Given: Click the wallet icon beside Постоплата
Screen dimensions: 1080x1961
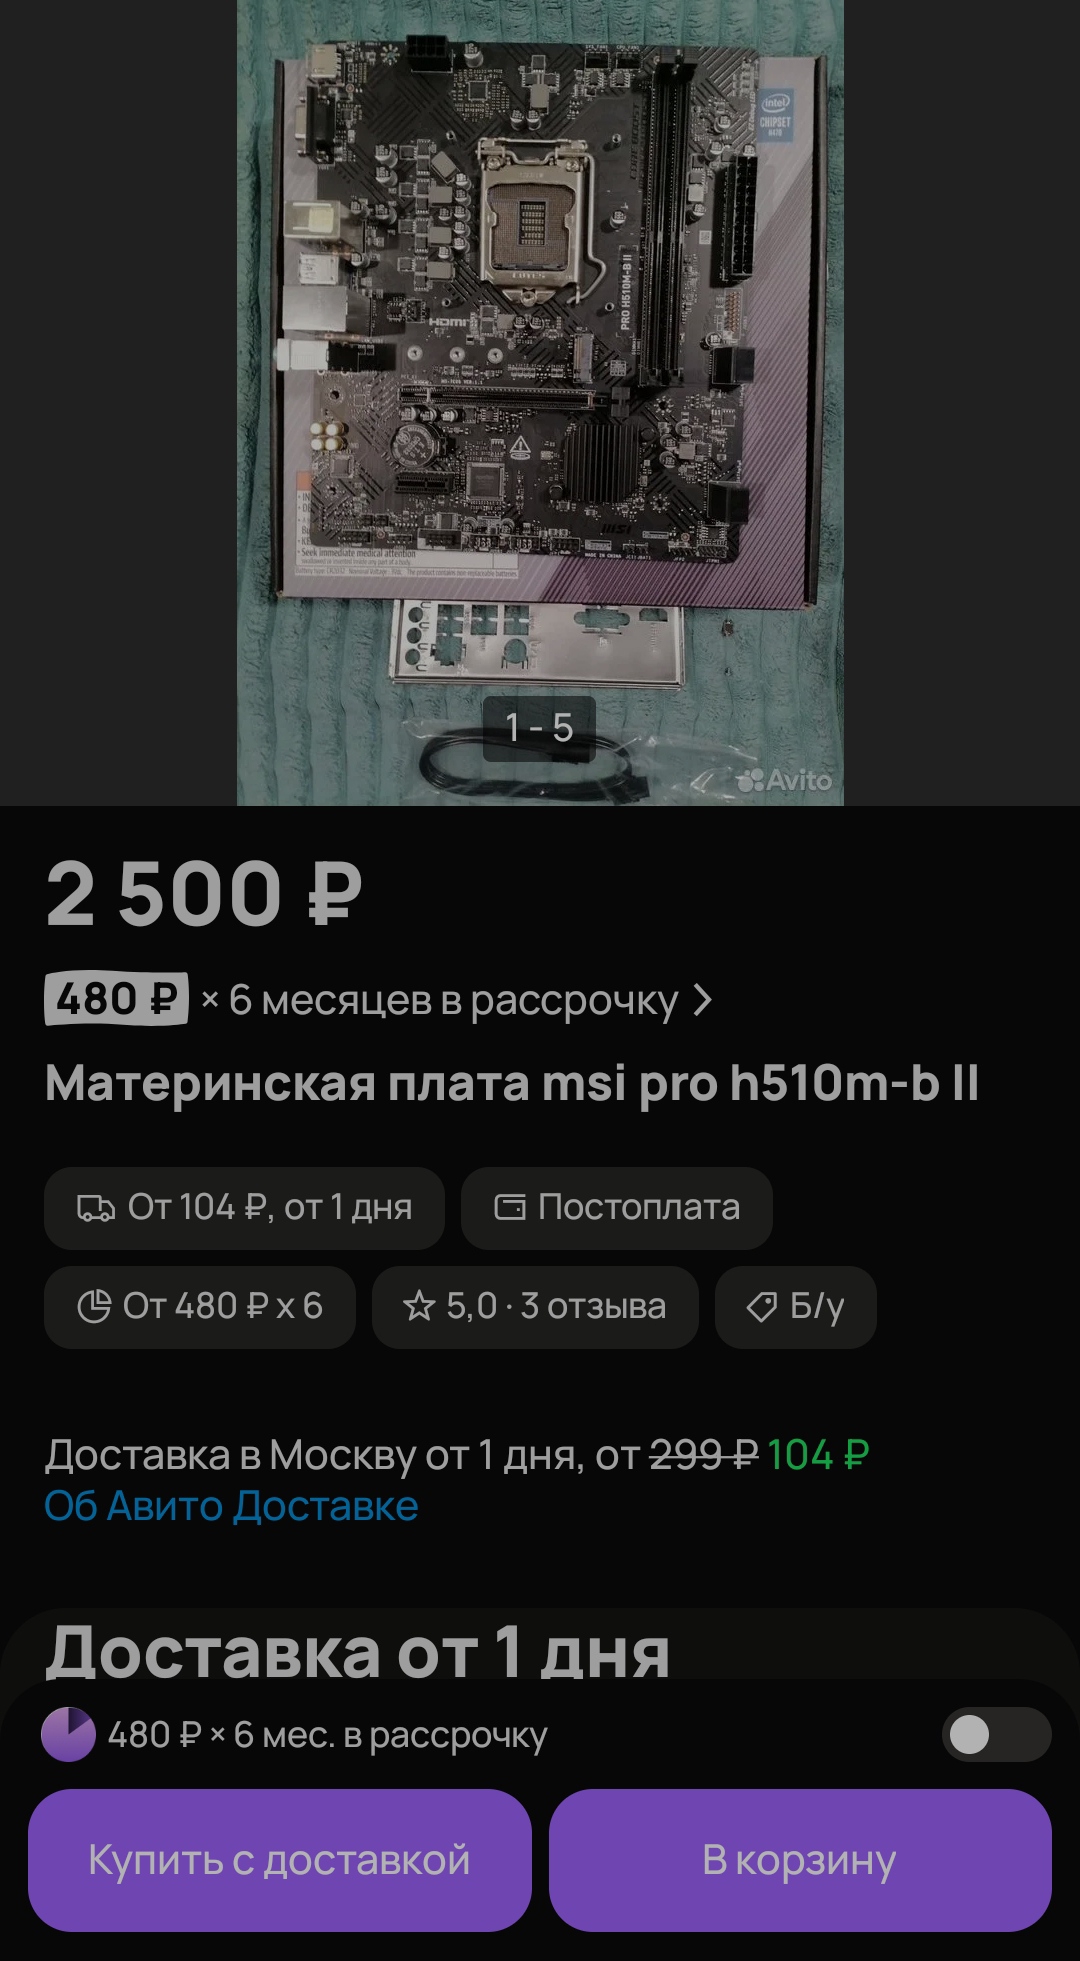Looking at the screenshot, I should point(510,1208).
